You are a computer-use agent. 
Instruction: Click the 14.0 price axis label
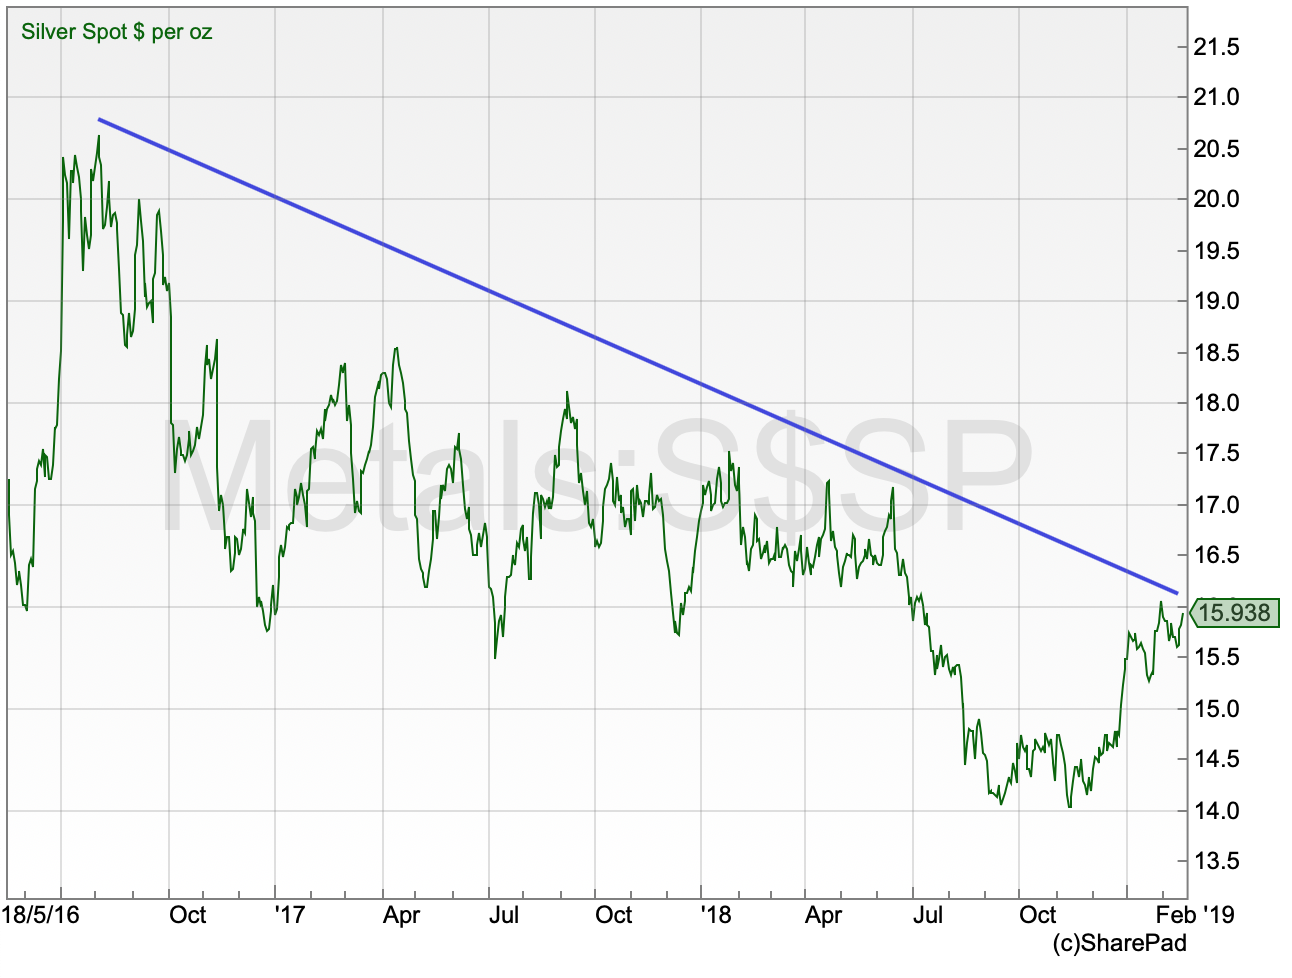tap(1216, 810)
